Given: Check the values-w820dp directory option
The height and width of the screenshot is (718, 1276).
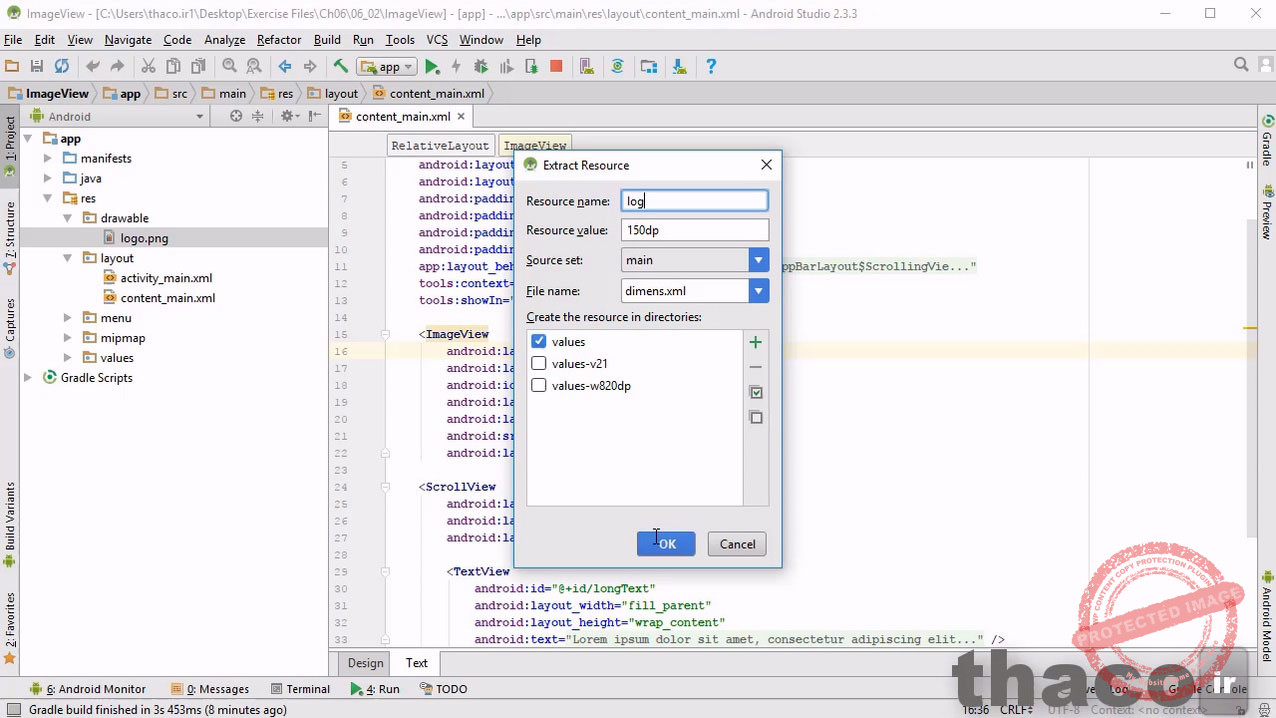Looking at the screenshot, I should click(539, 385).
